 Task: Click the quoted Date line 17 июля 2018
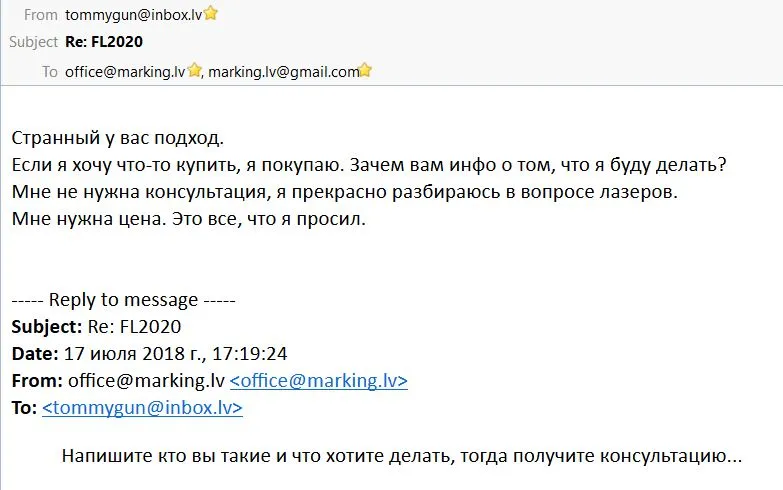click(x=149, y=354)
